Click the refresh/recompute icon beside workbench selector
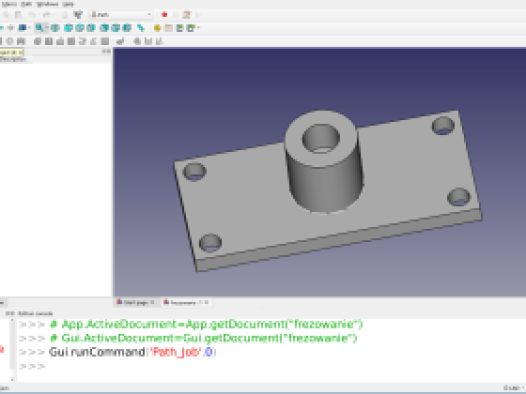The image size is (526, 394). point(78,15)
